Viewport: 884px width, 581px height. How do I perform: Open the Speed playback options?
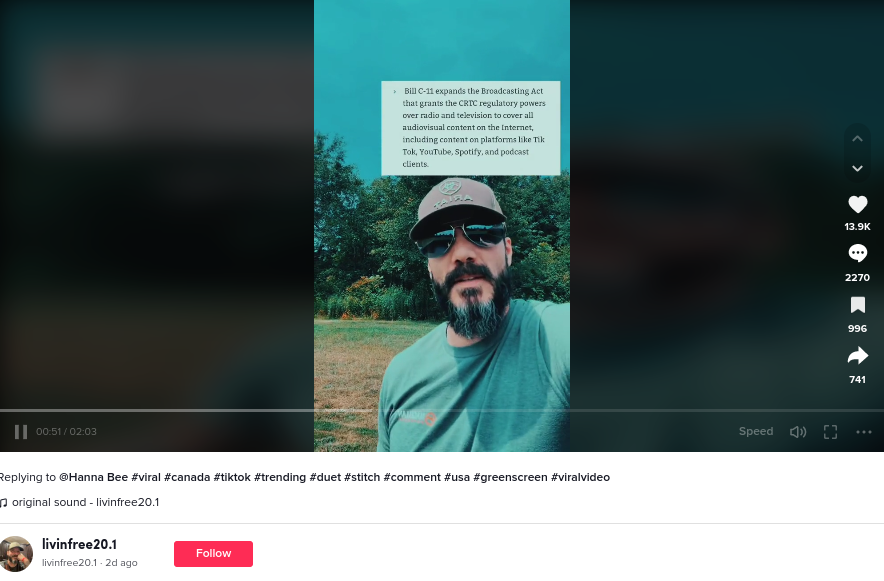point(756,431)
